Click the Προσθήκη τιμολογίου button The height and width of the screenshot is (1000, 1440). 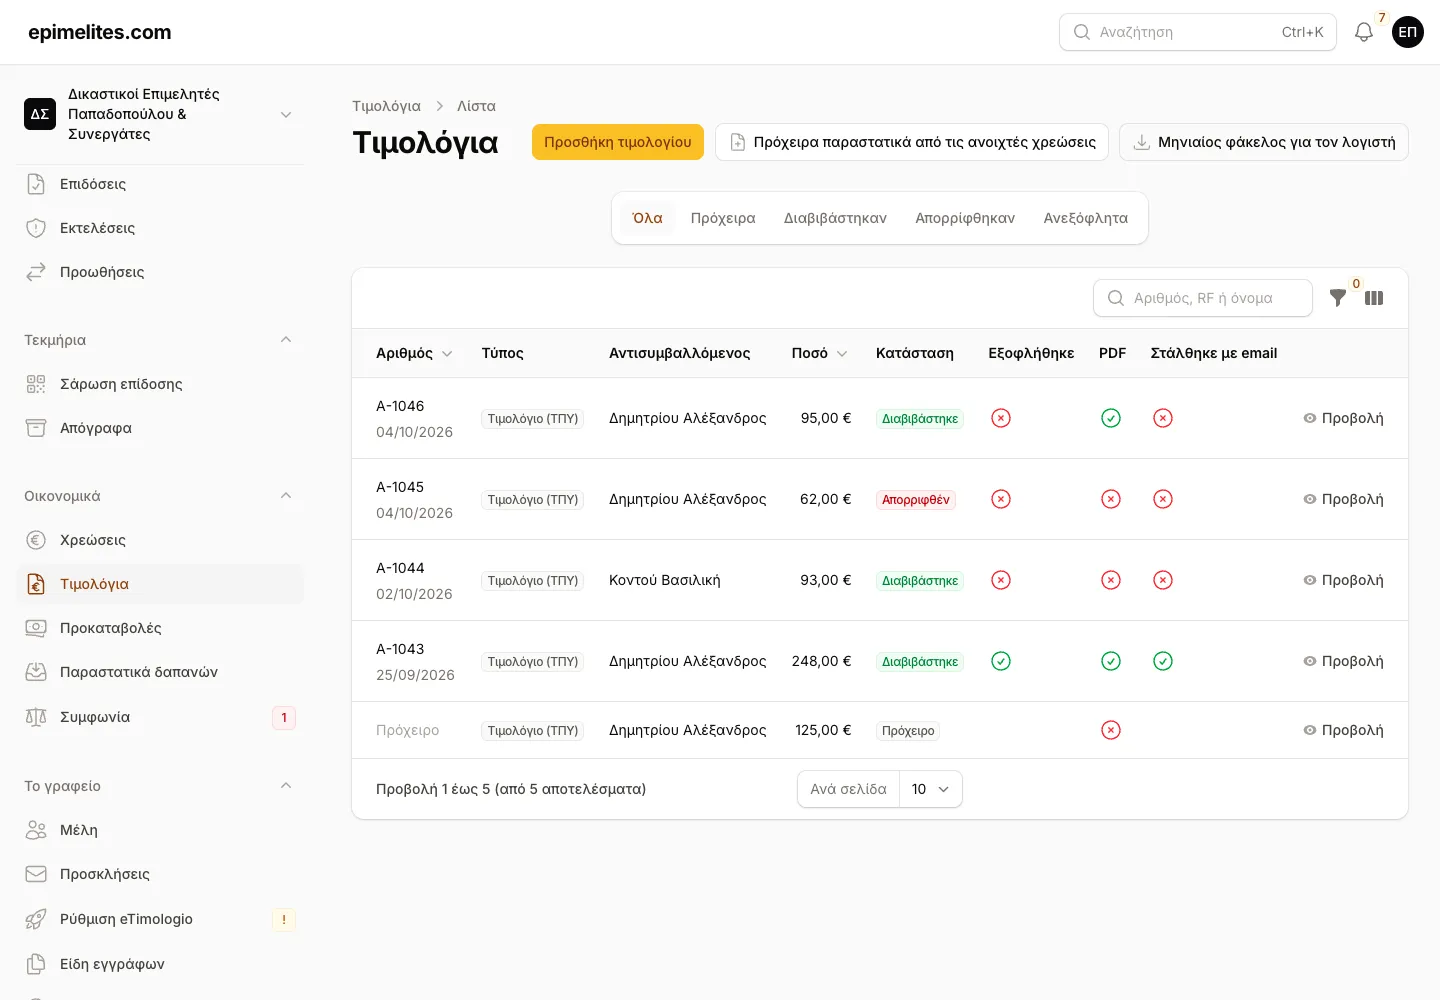point(618,142)
